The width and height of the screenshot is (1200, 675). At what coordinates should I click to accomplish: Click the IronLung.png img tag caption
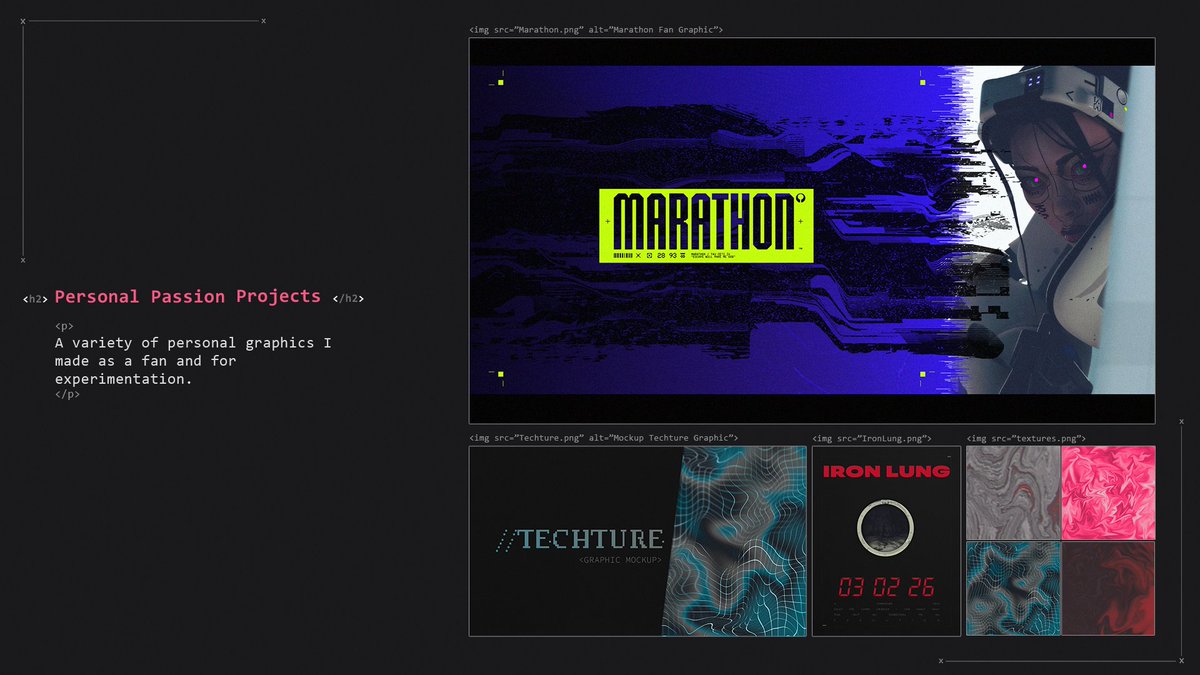pyautogui.click(x=872, y=438)
